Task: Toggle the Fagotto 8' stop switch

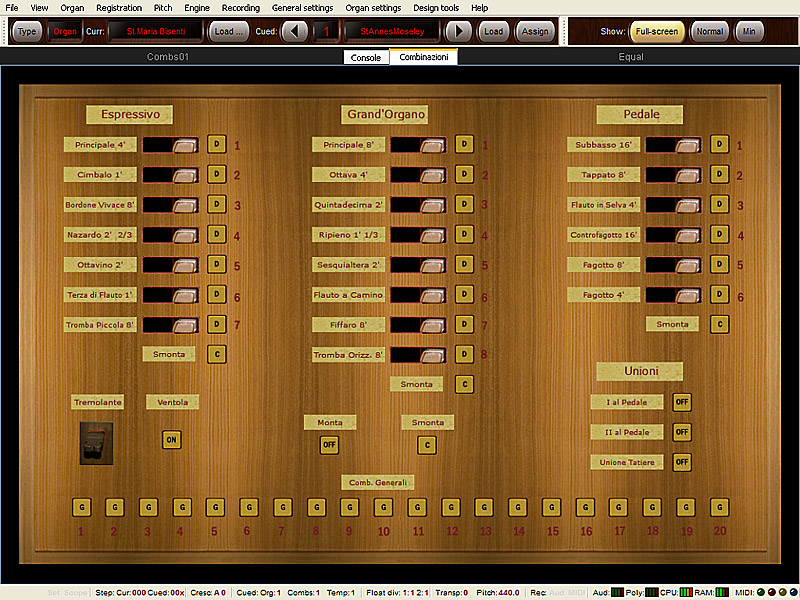Action: (673, 265)
